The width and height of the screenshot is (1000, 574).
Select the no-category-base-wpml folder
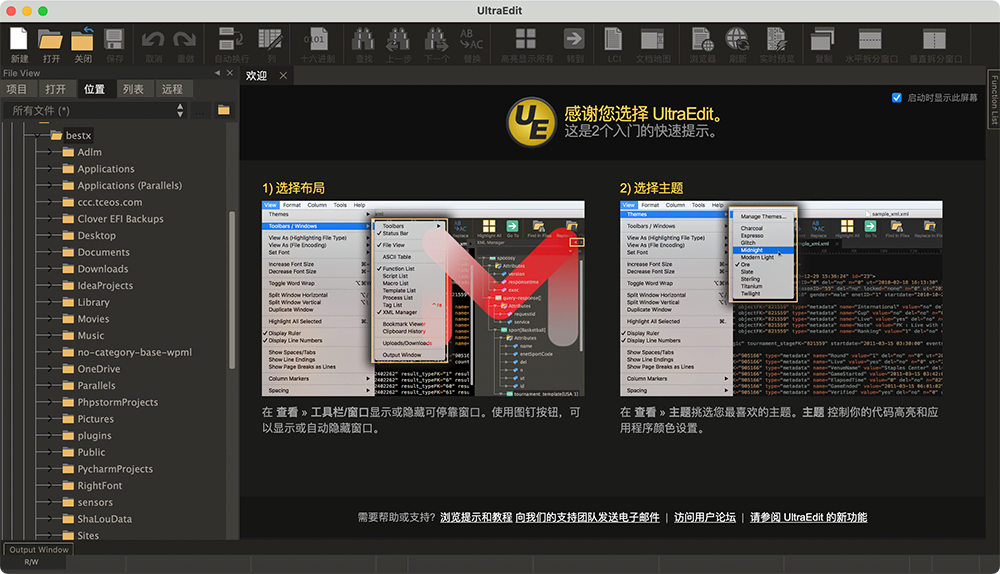point(127,352)
